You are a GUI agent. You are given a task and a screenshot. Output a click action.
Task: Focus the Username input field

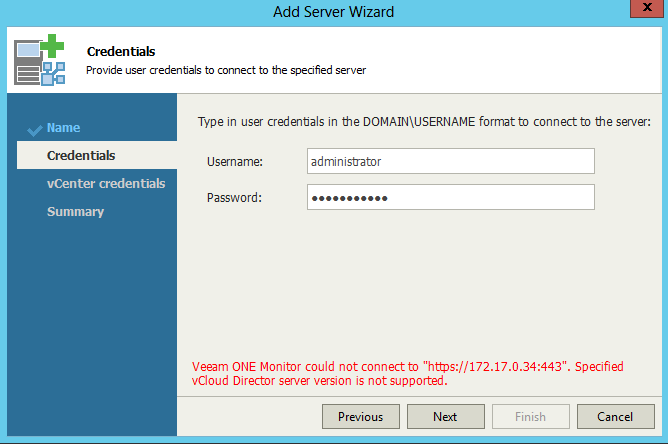click(x=451, y=161)
